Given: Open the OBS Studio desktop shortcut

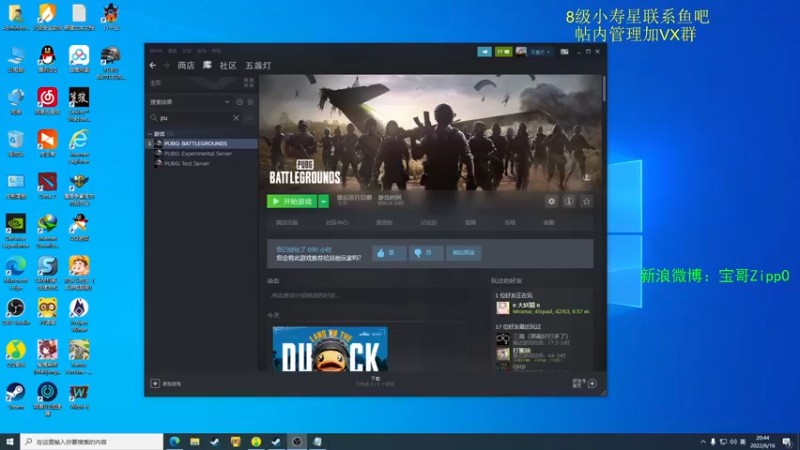Looking at the screenshot, I should click(x=15, y=312).
